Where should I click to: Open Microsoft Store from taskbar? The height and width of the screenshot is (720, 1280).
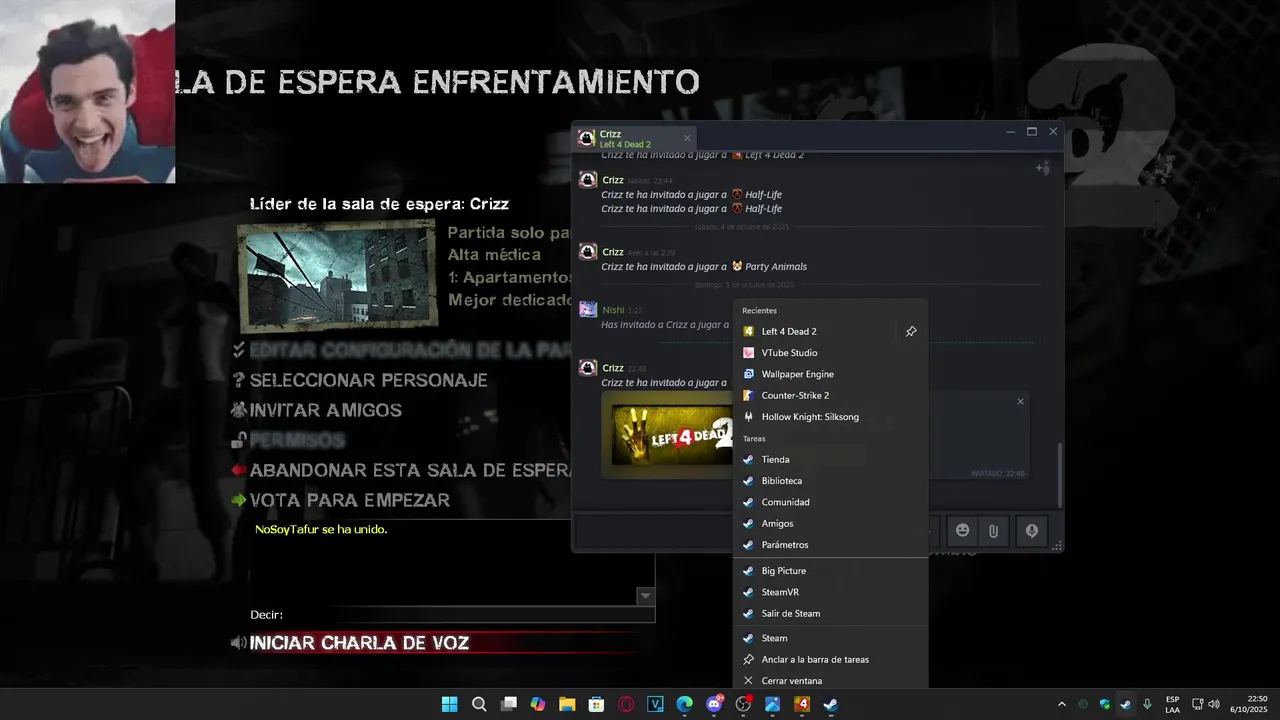click(x=596, y=704)
